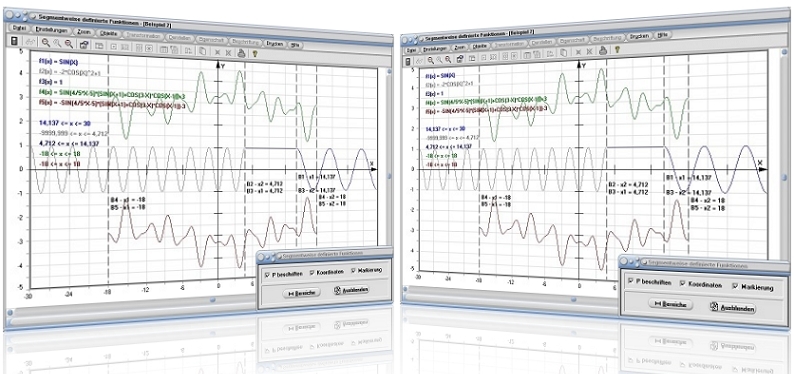The image size is (794, 374).
Task: Toggle 'Markierung' checkbox in left dialog
Action: 353,271
